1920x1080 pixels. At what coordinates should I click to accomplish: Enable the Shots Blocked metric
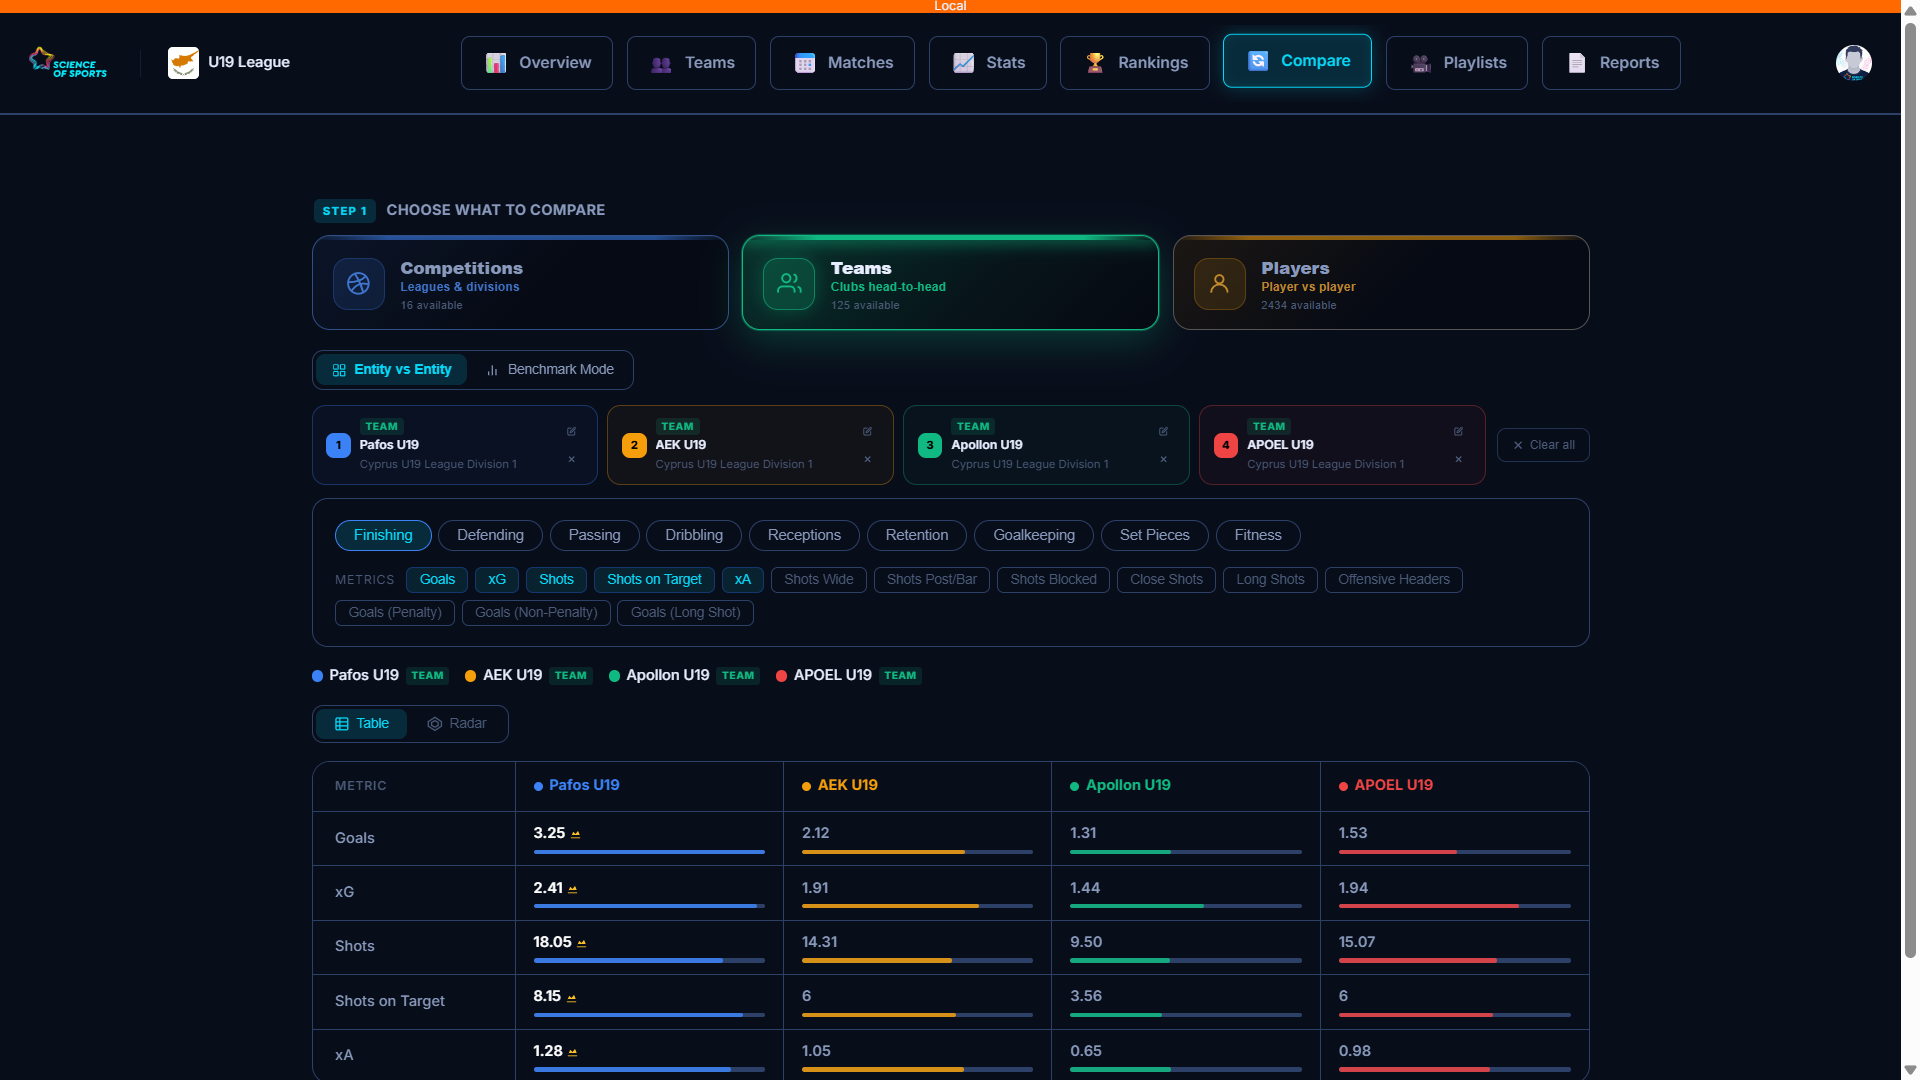pyautogui.click(x=1053, y=580)
